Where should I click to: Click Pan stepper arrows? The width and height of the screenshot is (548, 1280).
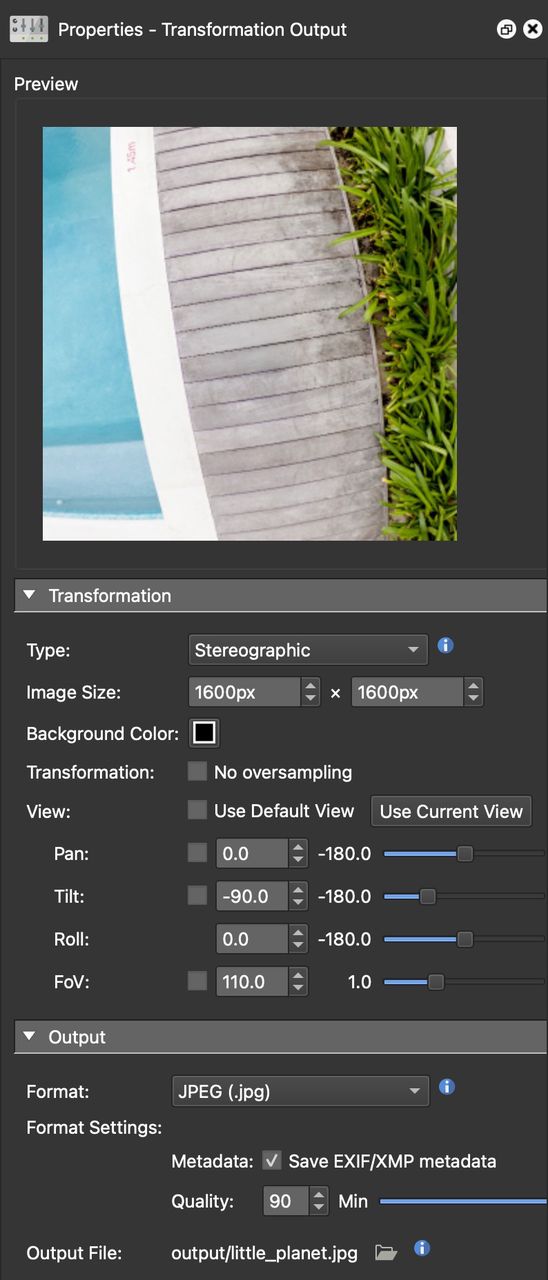[298, 854]
